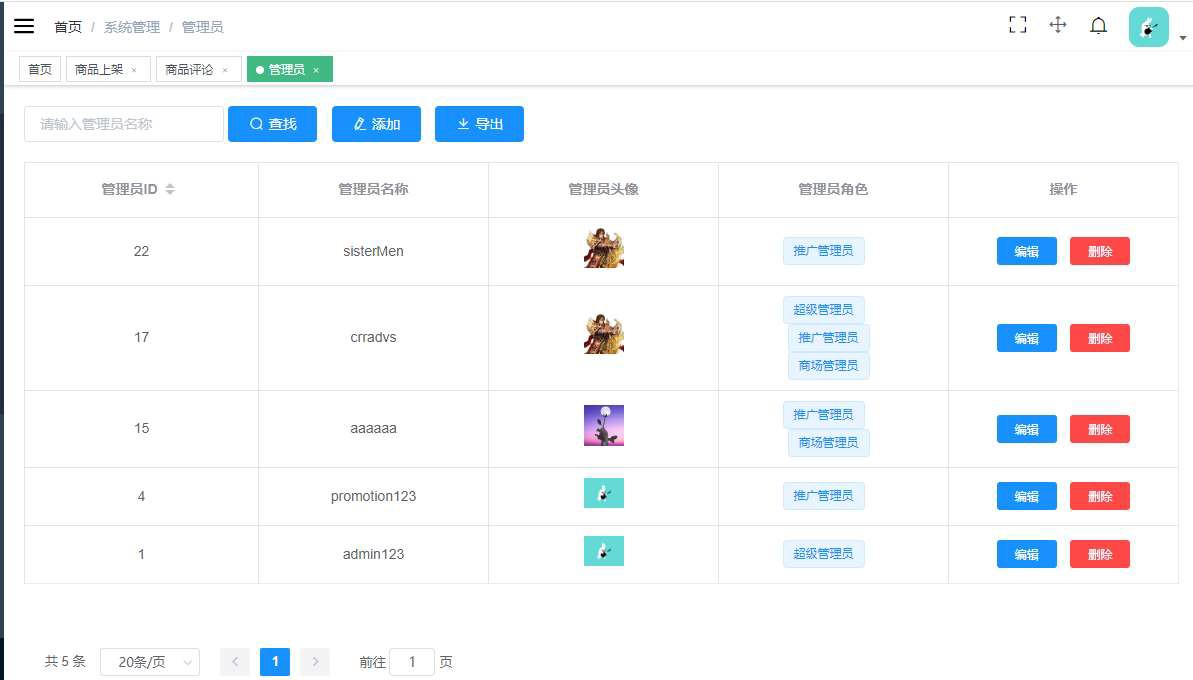
Task: Select page 1 in pagination
Action: (275, 662)
